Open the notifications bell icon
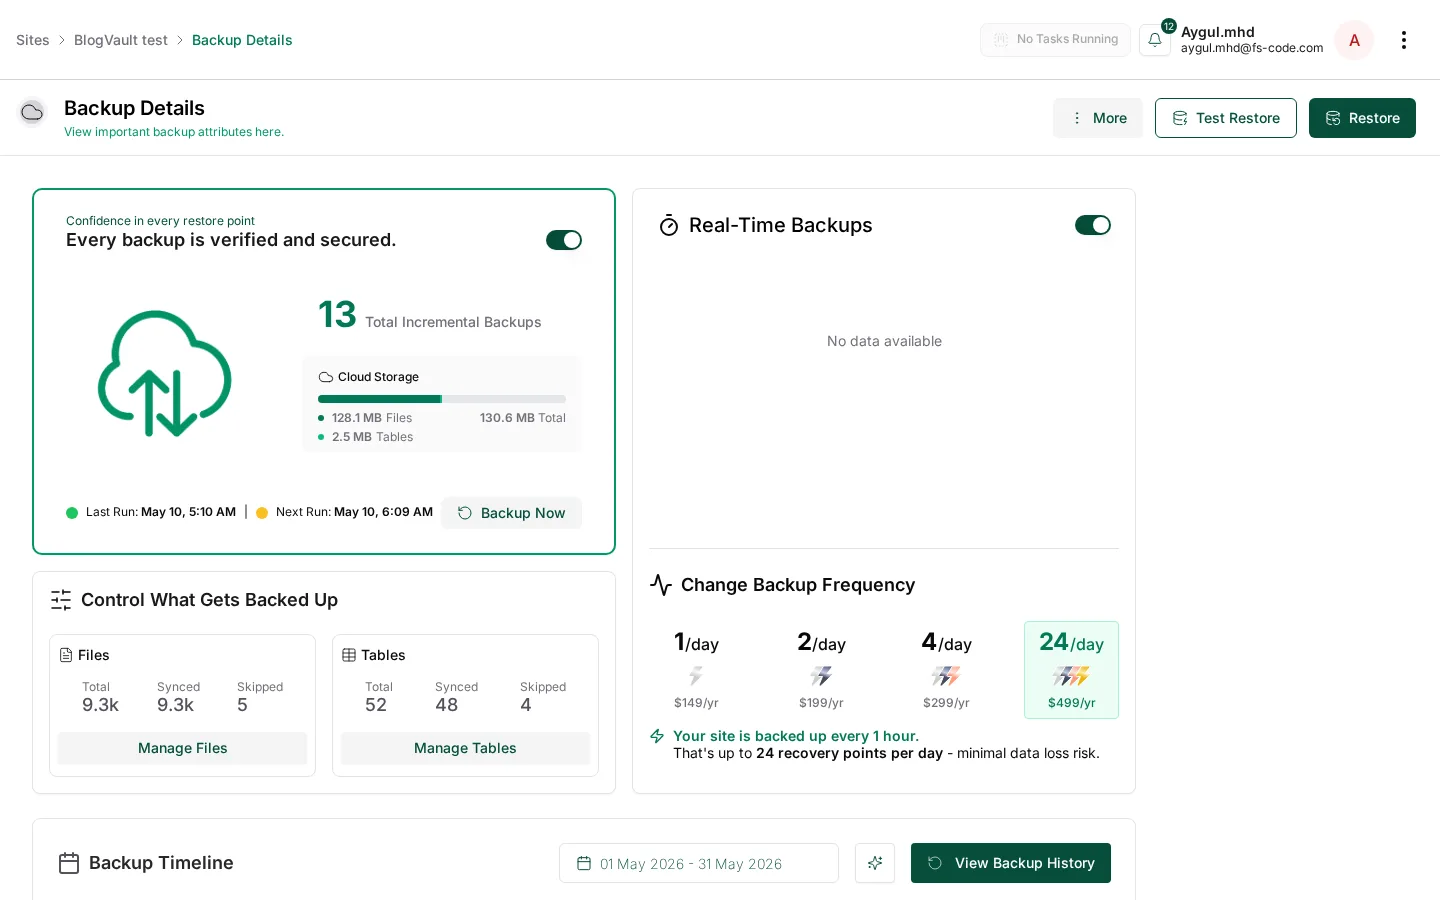 click(1155, 40)
